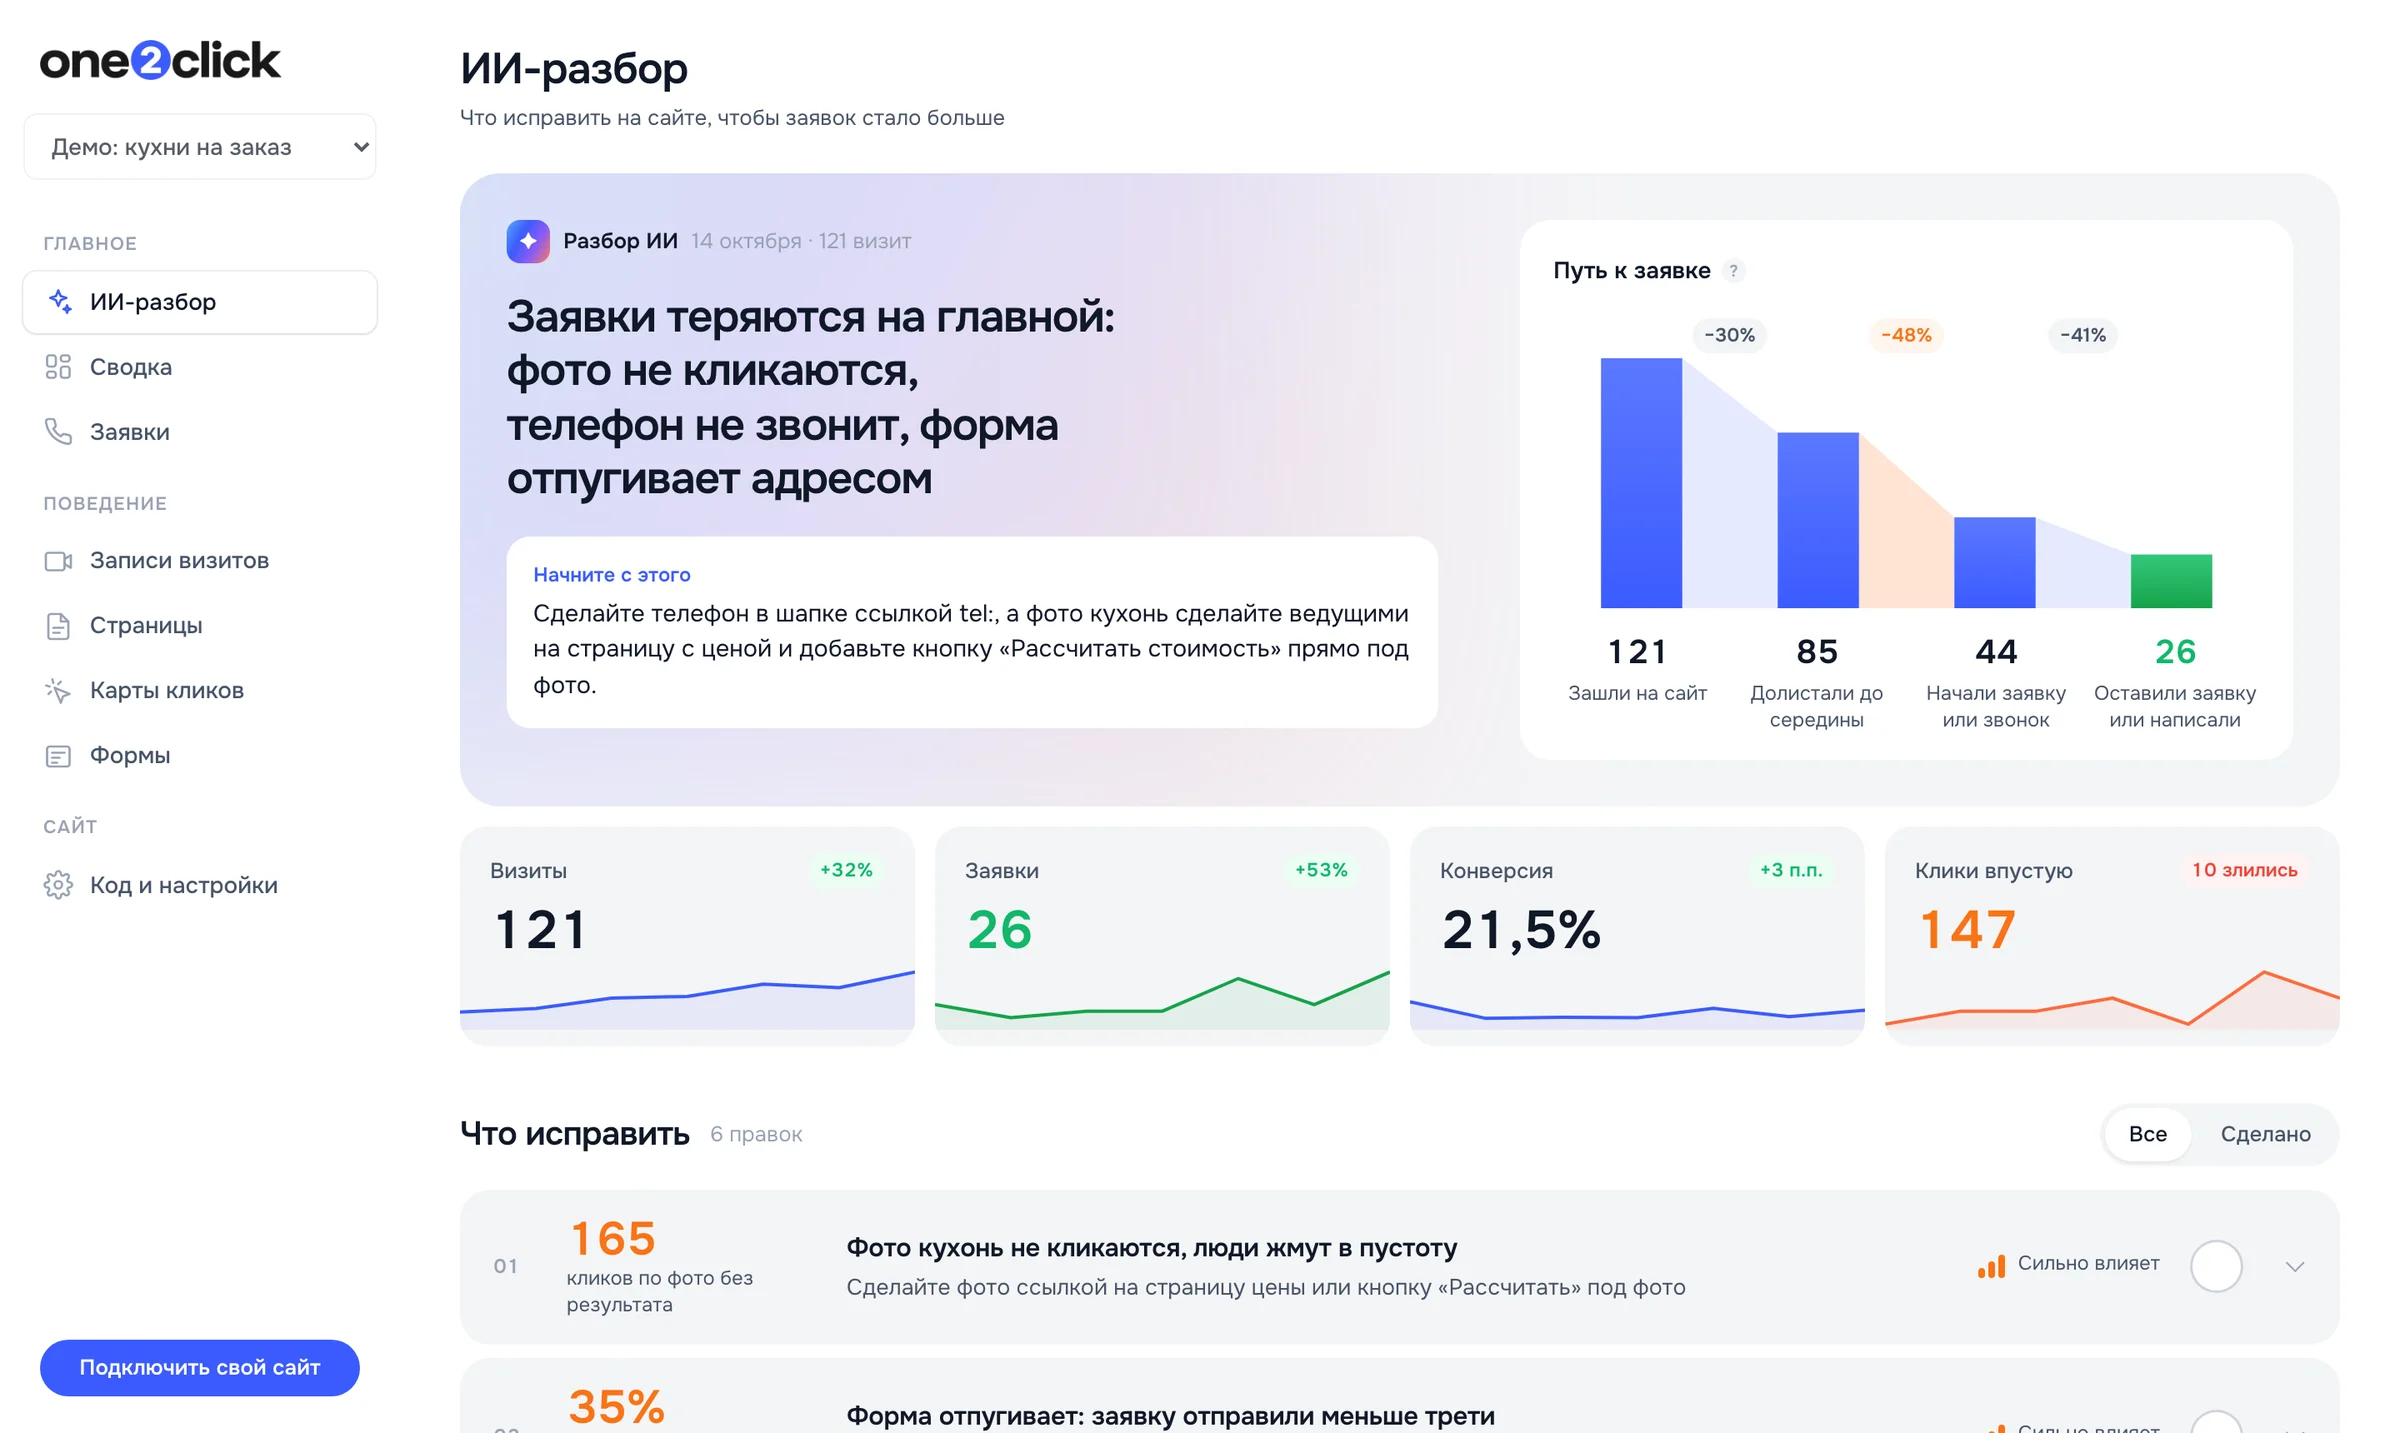Image resolution: width=2400 pixels, height=1433 pixels.
Task: Click the Форма отпугивает row title
Action: point(1170,1416)
